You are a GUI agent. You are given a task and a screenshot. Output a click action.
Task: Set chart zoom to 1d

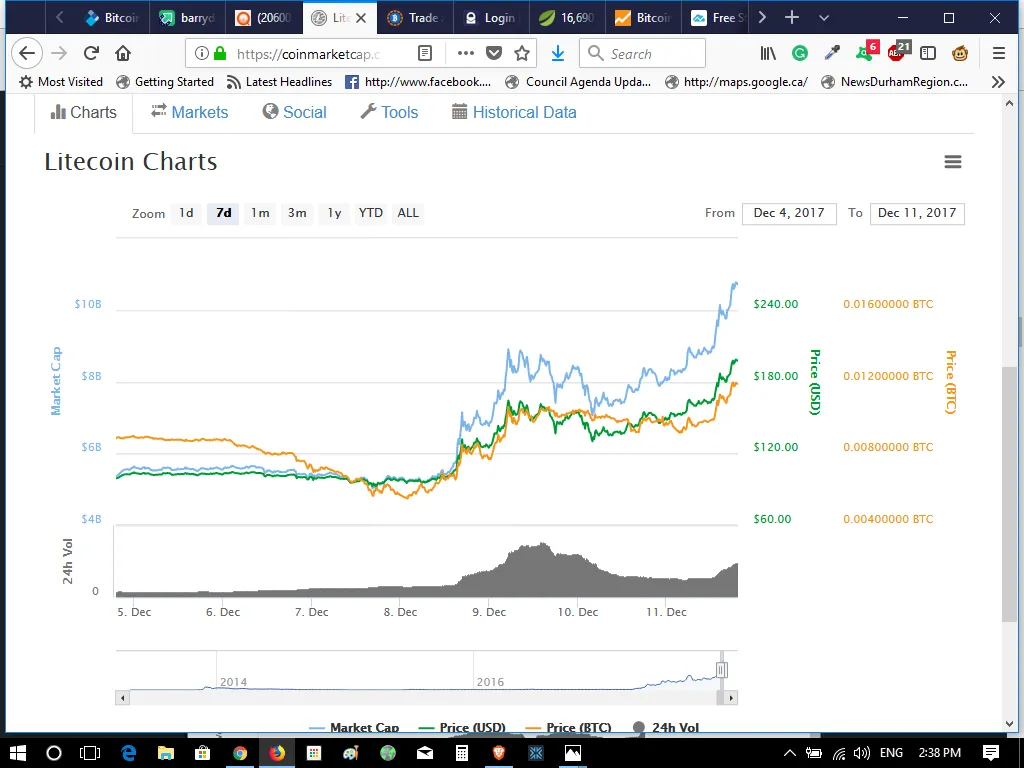click(186, 213)
